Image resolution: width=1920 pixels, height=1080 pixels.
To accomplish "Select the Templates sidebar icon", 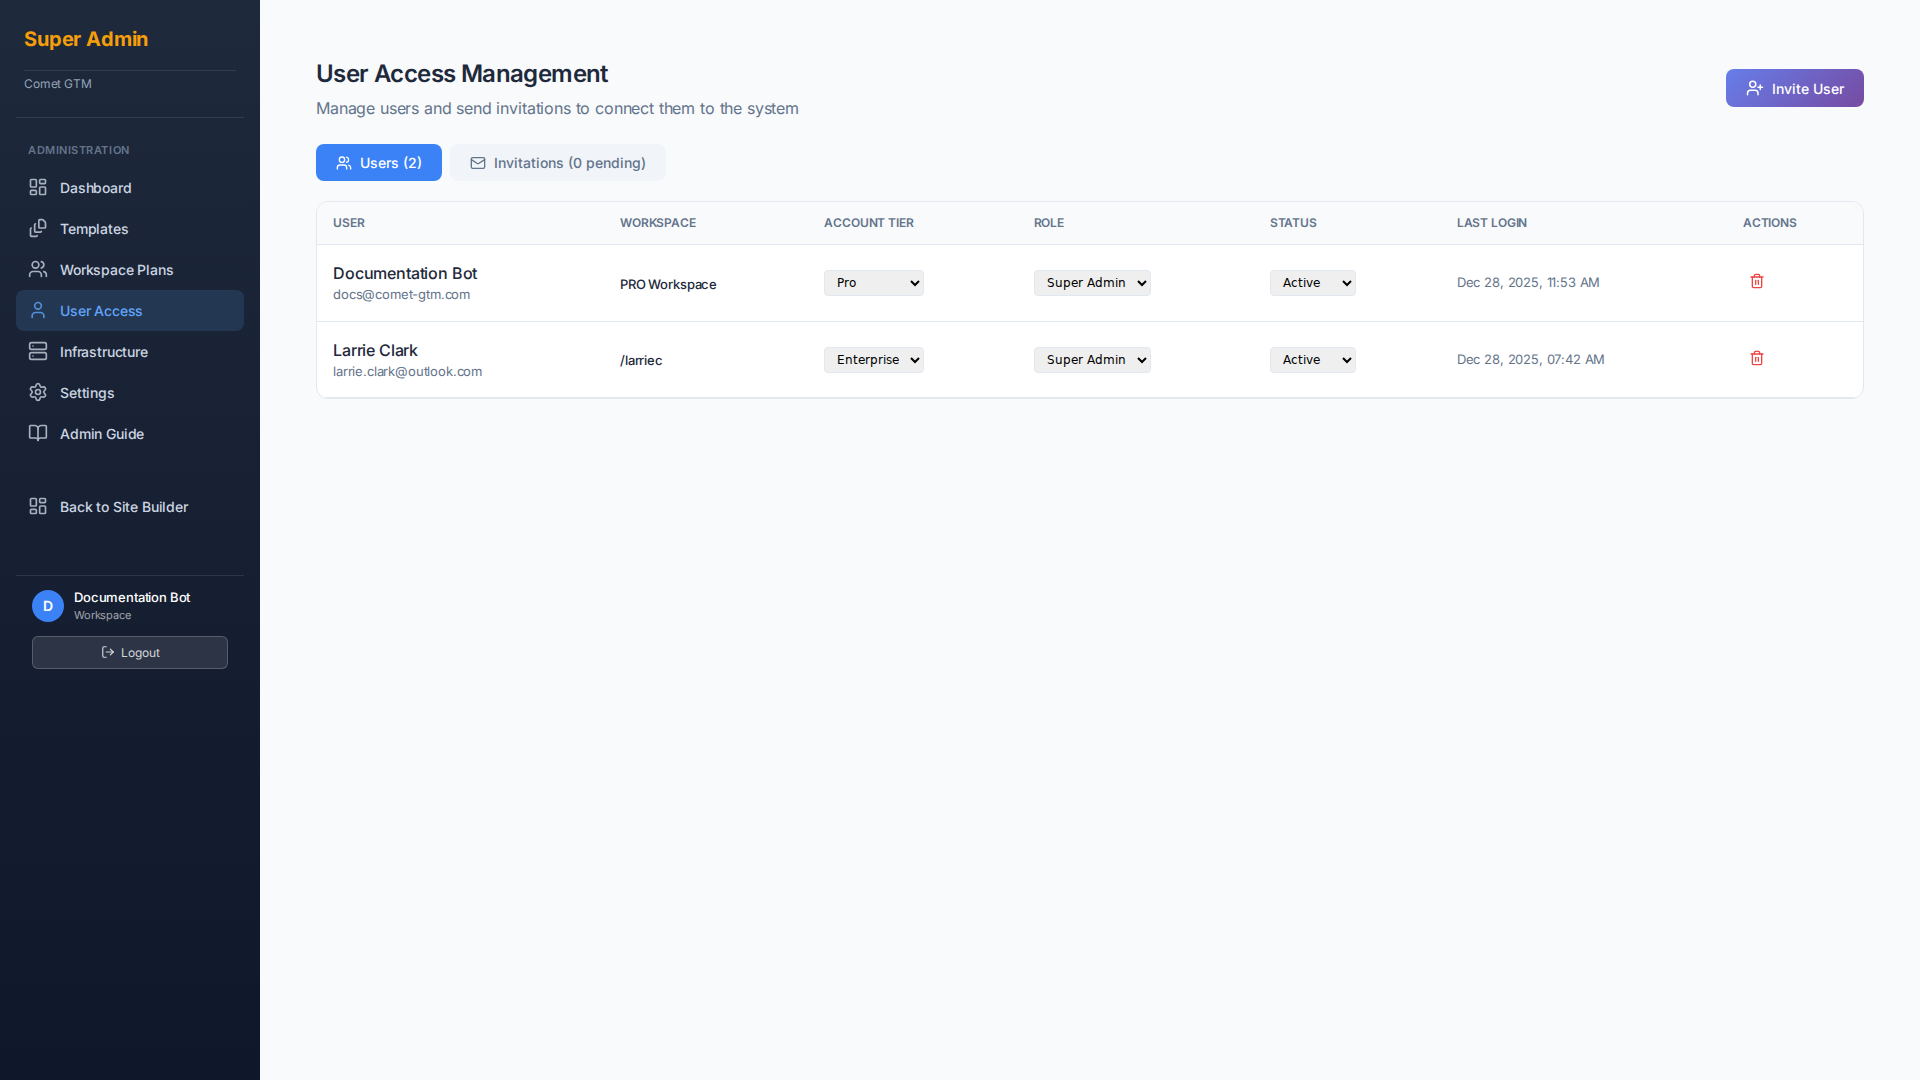I will [x=37, y=228].
